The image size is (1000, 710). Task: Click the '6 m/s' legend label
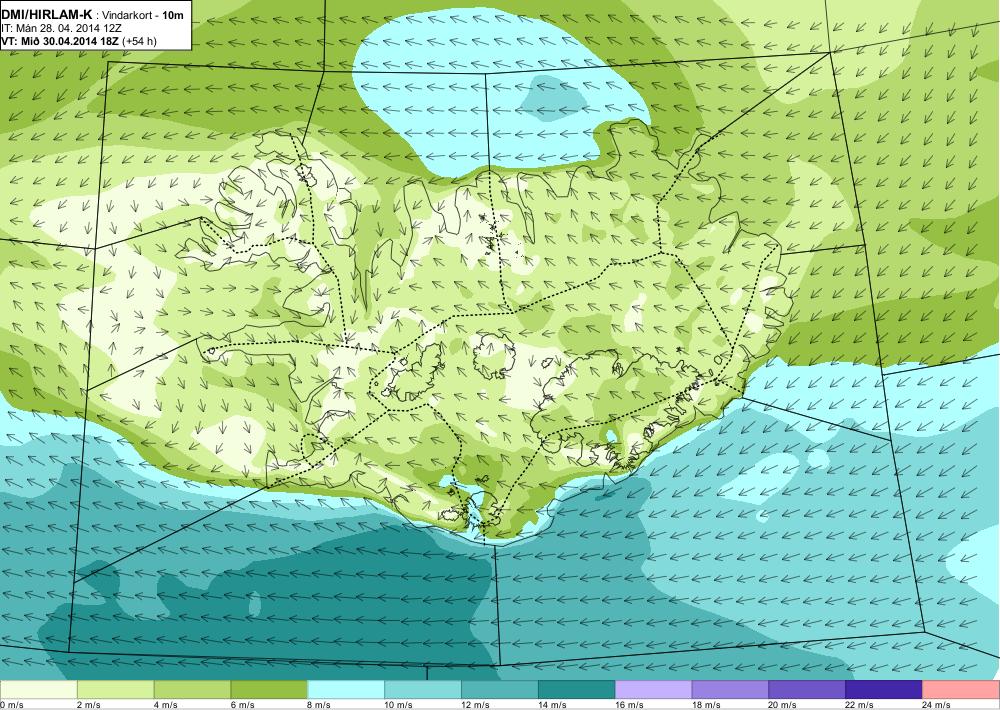[x=242, y=705]
